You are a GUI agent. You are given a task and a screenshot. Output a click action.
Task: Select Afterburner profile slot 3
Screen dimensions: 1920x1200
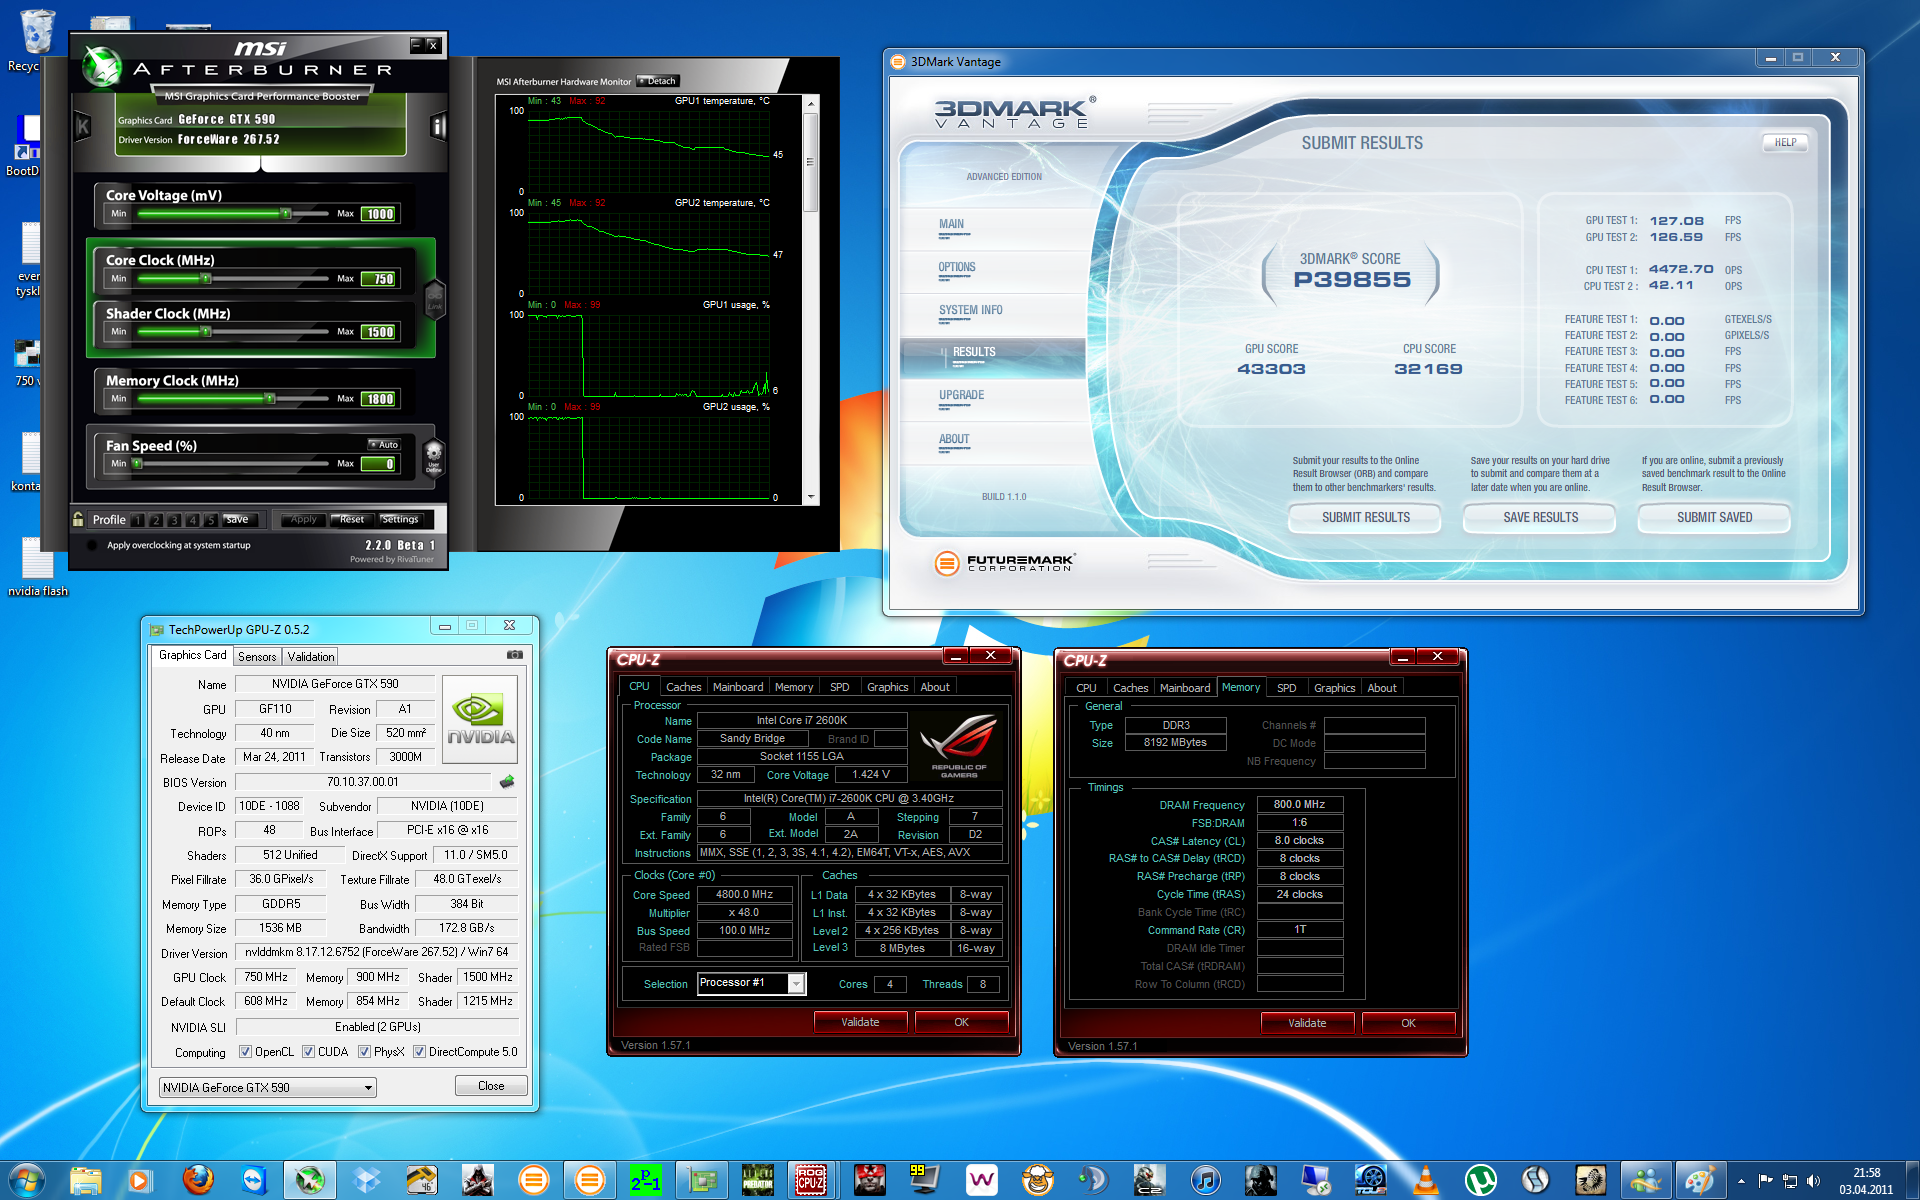[x=174, y=520]
